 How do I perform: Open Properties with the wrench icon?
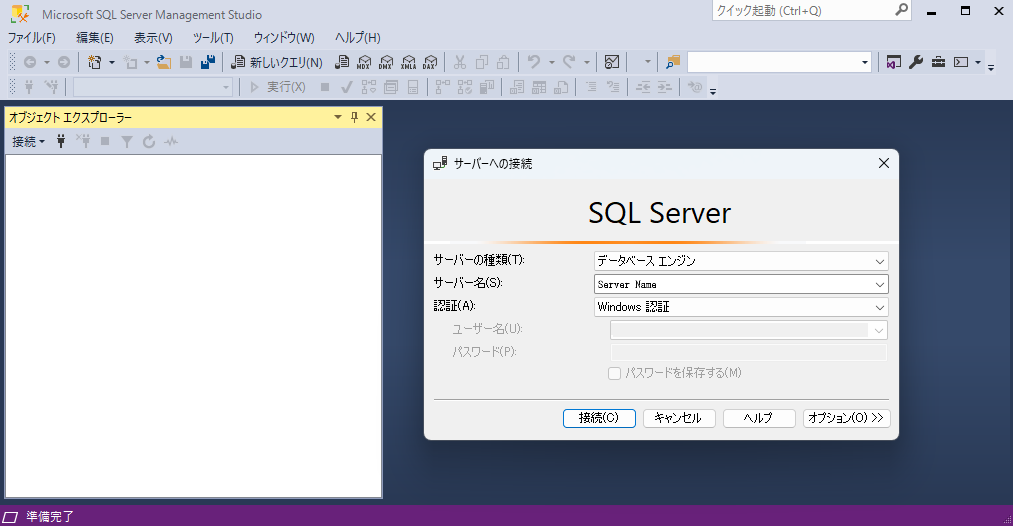click(x=916, y=62)
